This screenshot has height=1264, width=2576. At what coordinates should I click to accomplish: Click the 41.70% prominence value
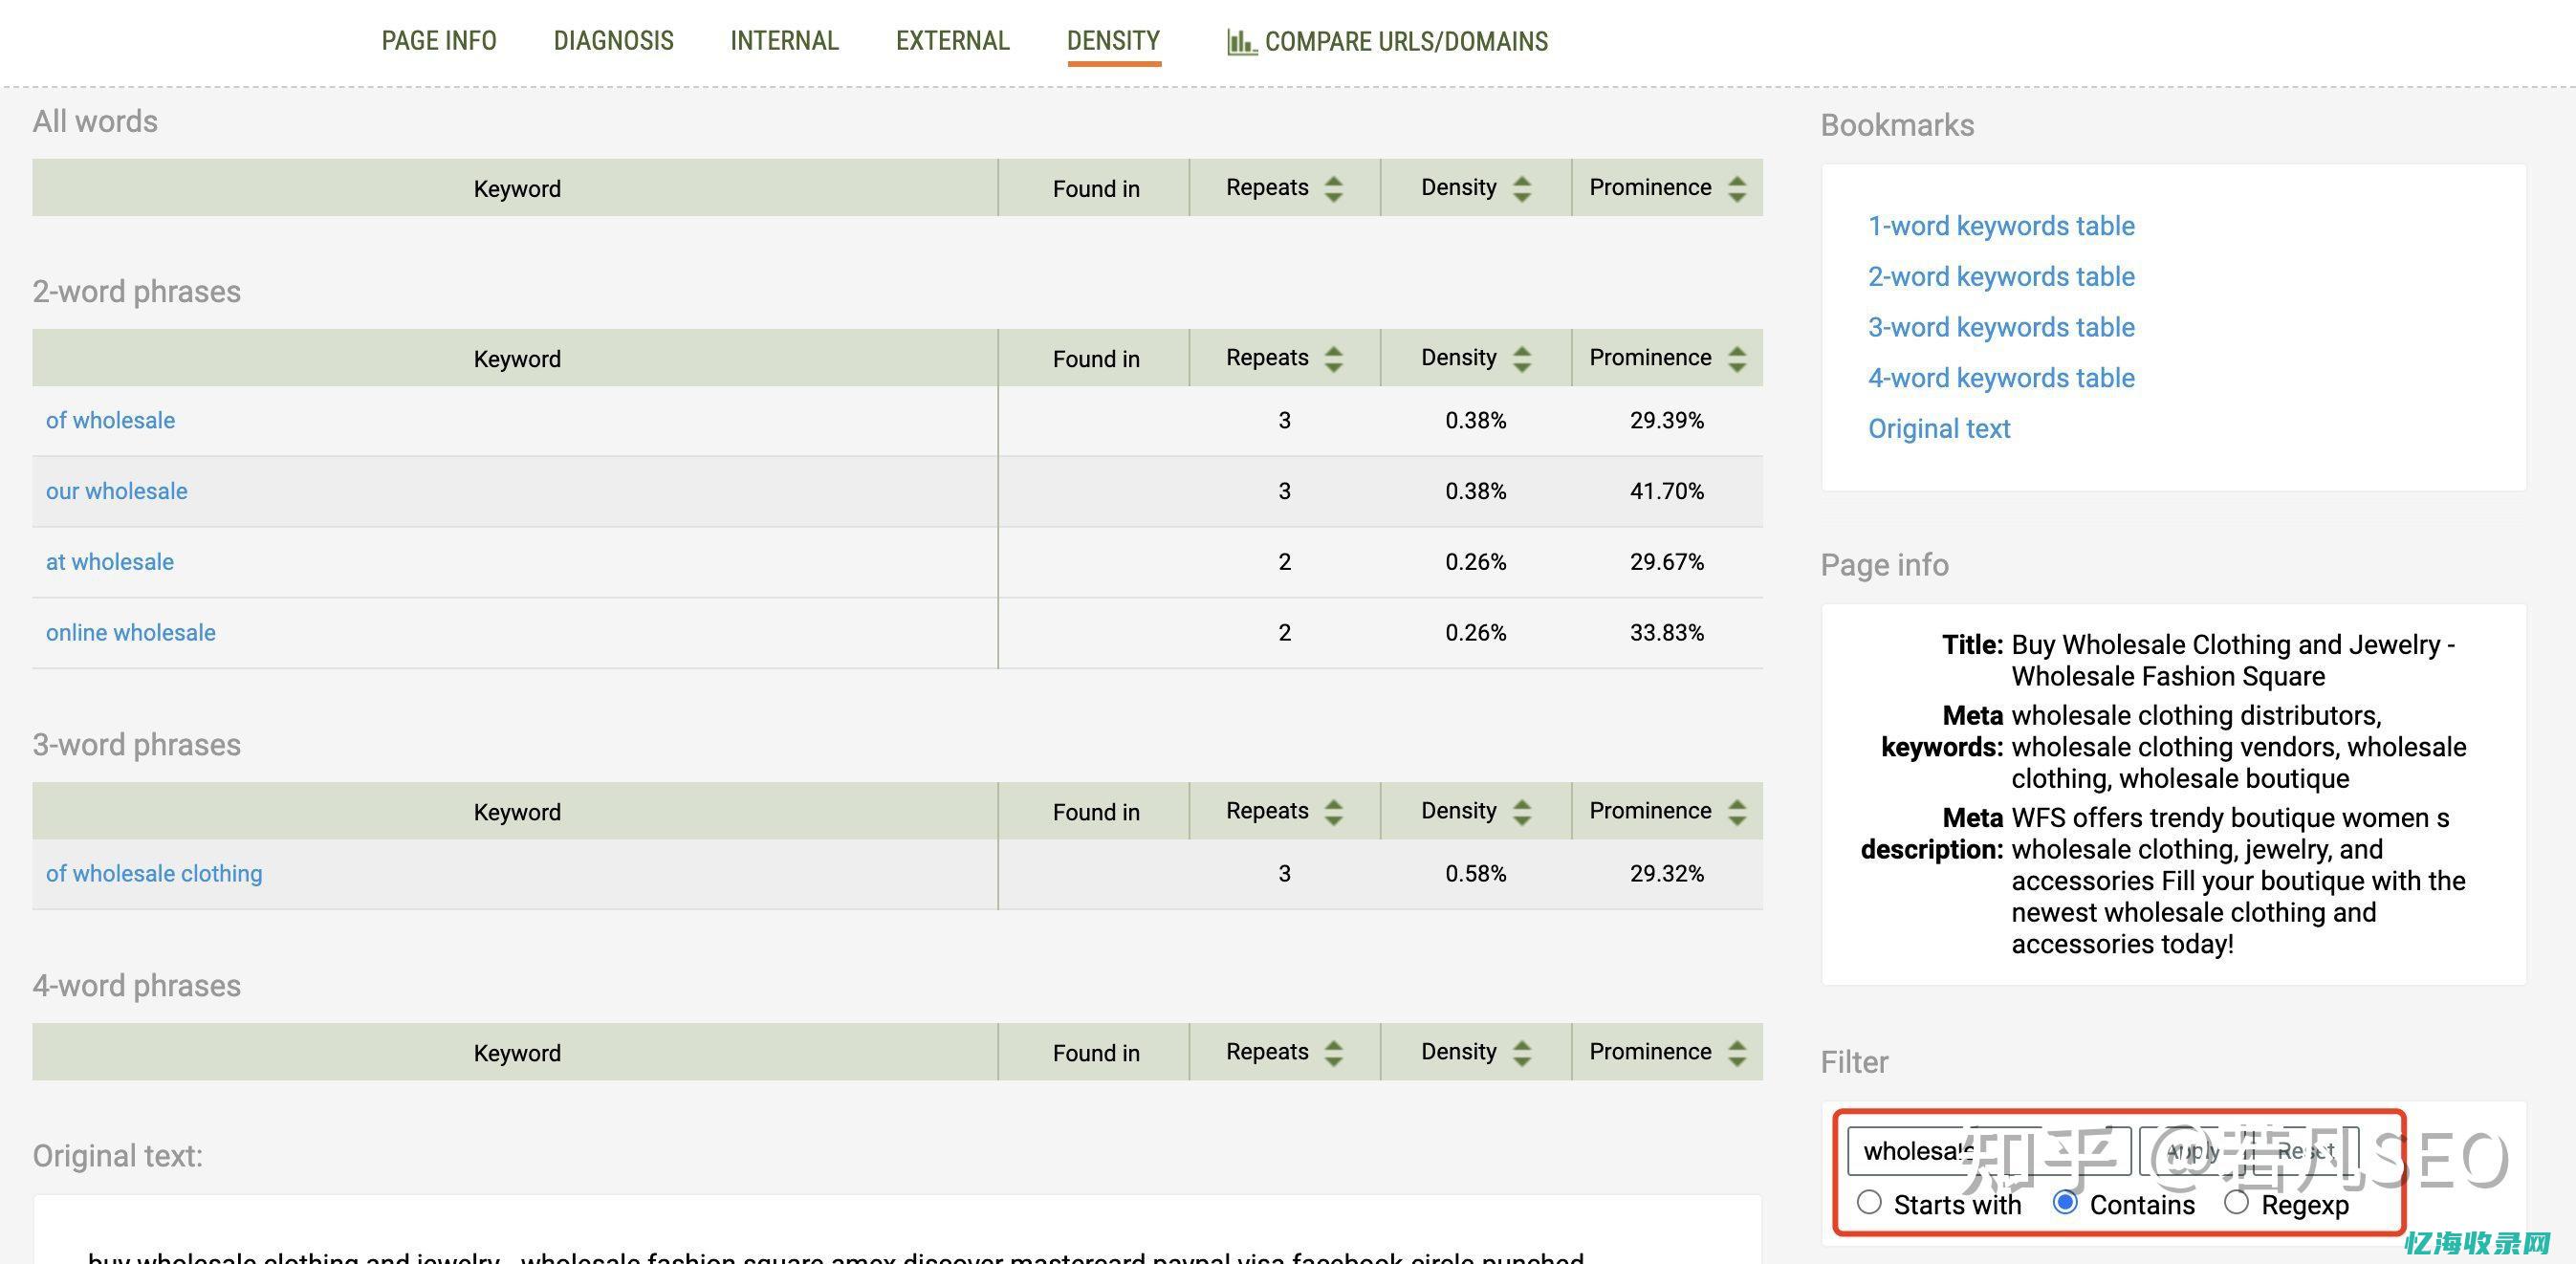(x=1667, y=491)
